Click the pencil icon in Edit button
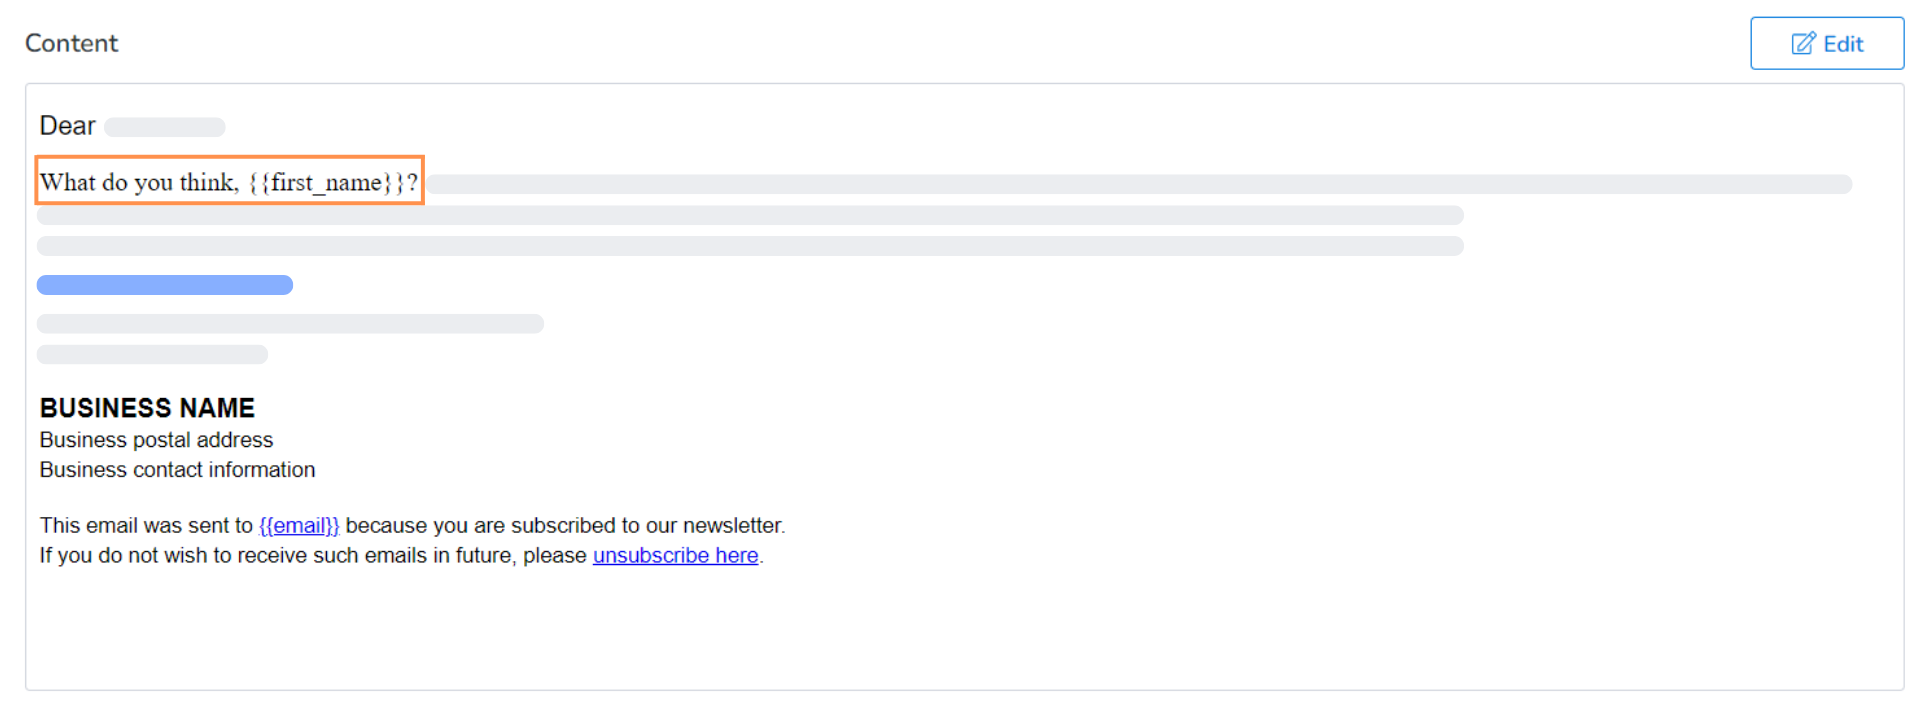1920x713 pixels. 1803,44
